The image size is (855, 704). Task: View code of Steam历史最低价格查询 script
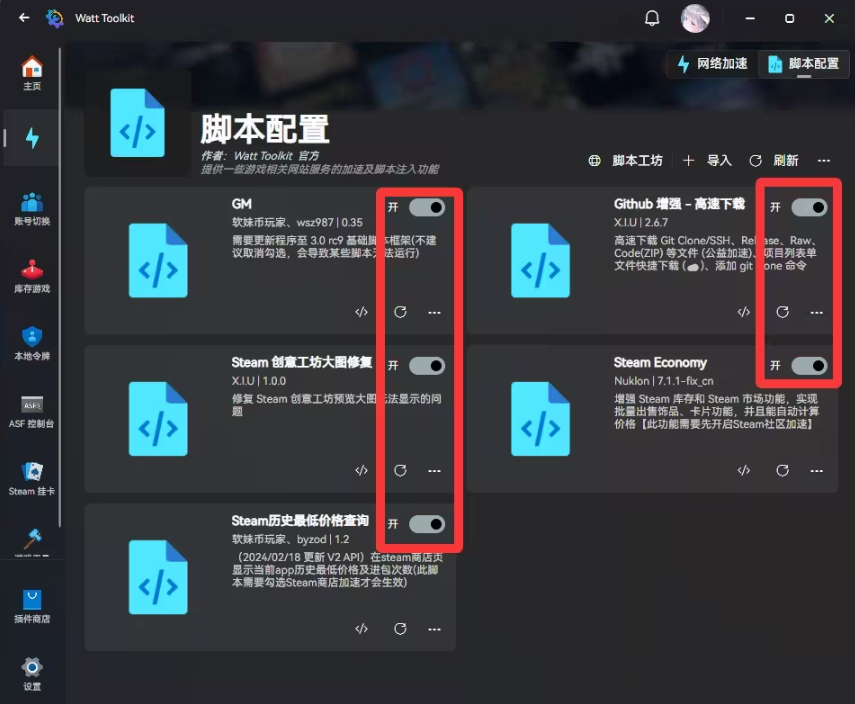pyautogui.click(x=362, y=629)
